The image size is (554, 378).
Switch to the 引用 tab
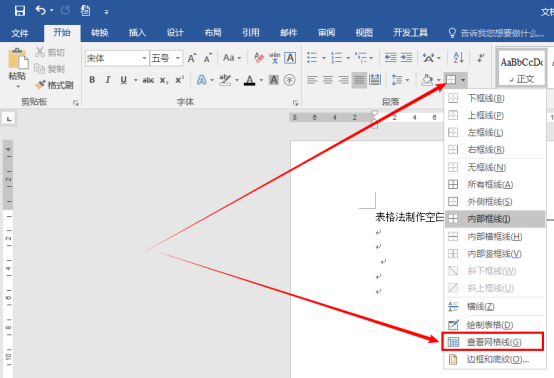pos(251,33)
